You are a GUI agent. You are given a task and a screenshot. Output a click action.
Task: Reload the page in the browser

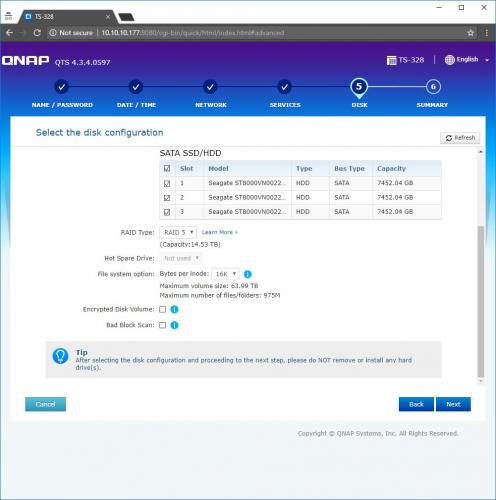coord(37,33)
